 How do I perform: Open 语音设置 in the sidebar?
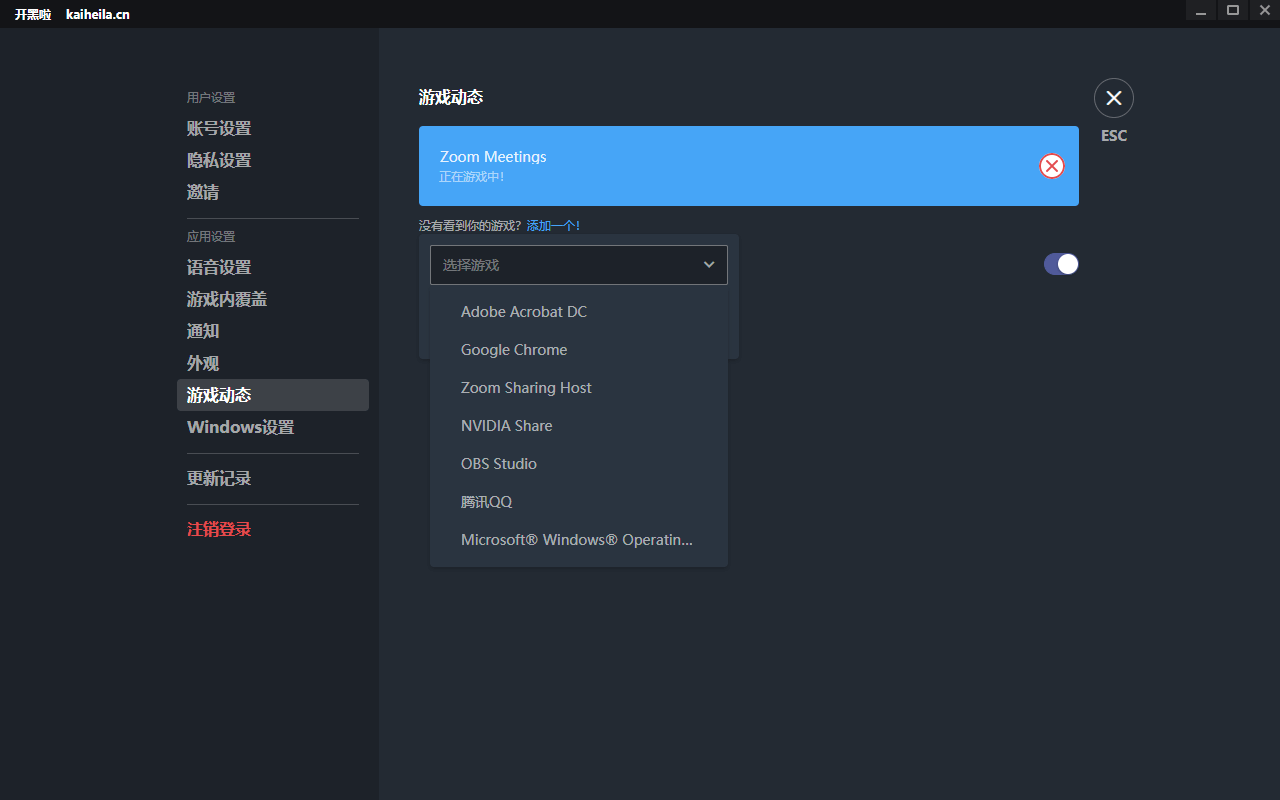219,268
